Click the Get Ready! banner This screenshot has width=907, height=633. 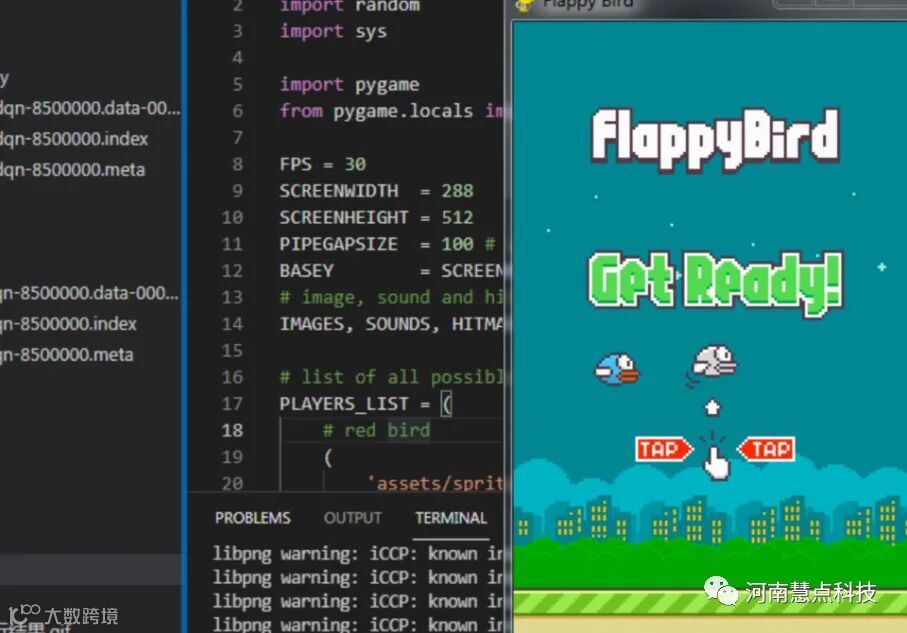[716, 282]
